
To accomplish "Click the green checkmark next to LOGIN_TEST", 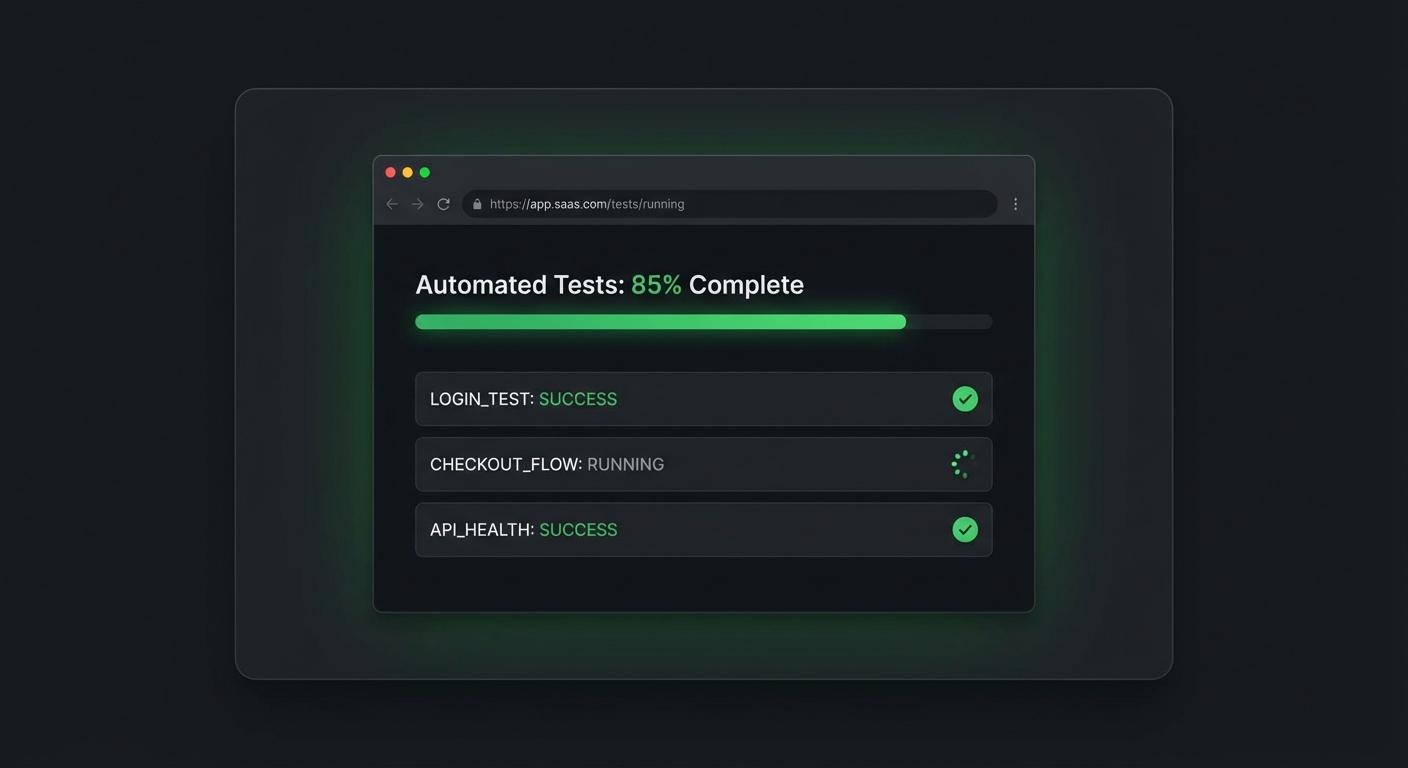I will 965,398.
